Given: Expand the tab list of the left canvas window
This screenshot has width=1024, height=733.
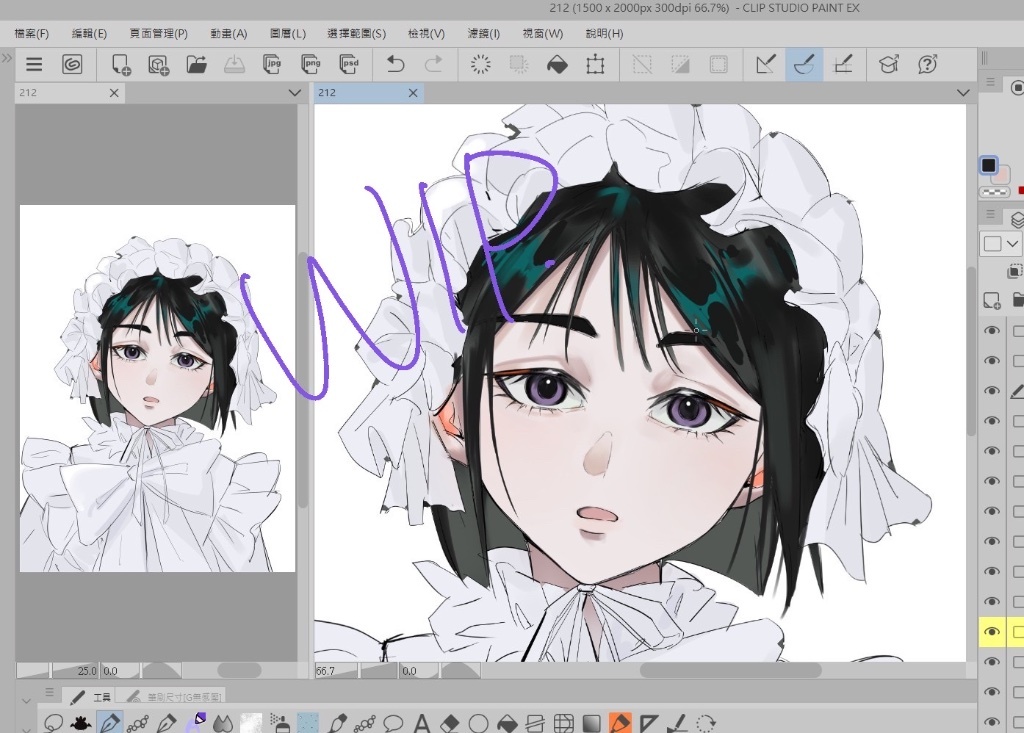Looking at the screenshot, I should 295,93.
